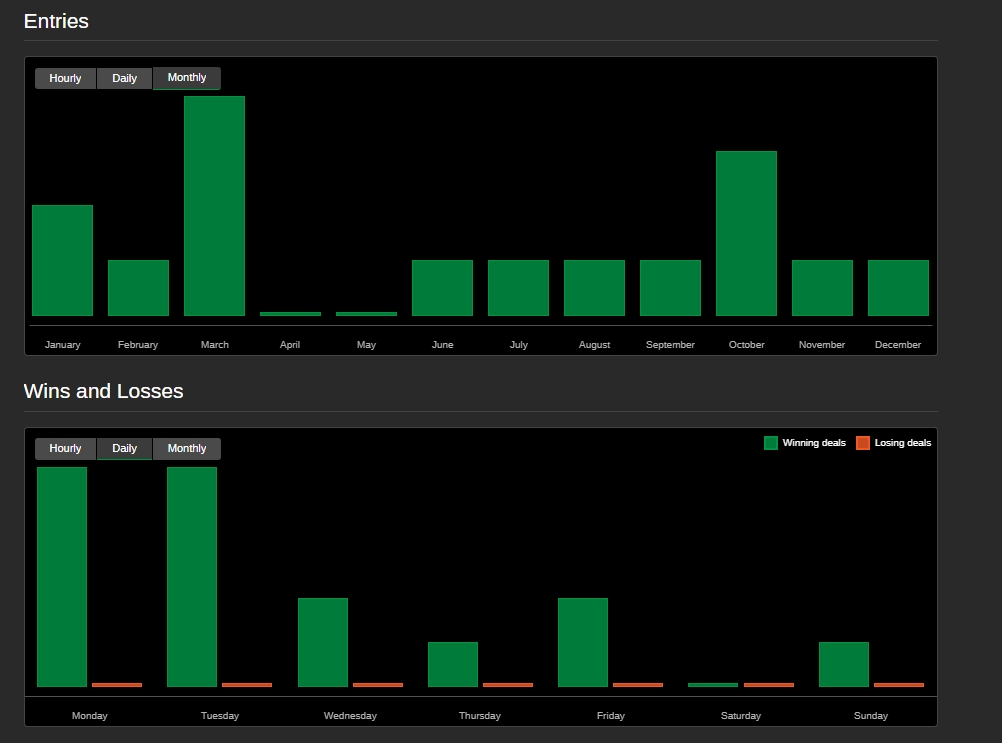Click the October entries bar
The width and height of the screenshot is (1002, 743).
(x=746, y=233)
